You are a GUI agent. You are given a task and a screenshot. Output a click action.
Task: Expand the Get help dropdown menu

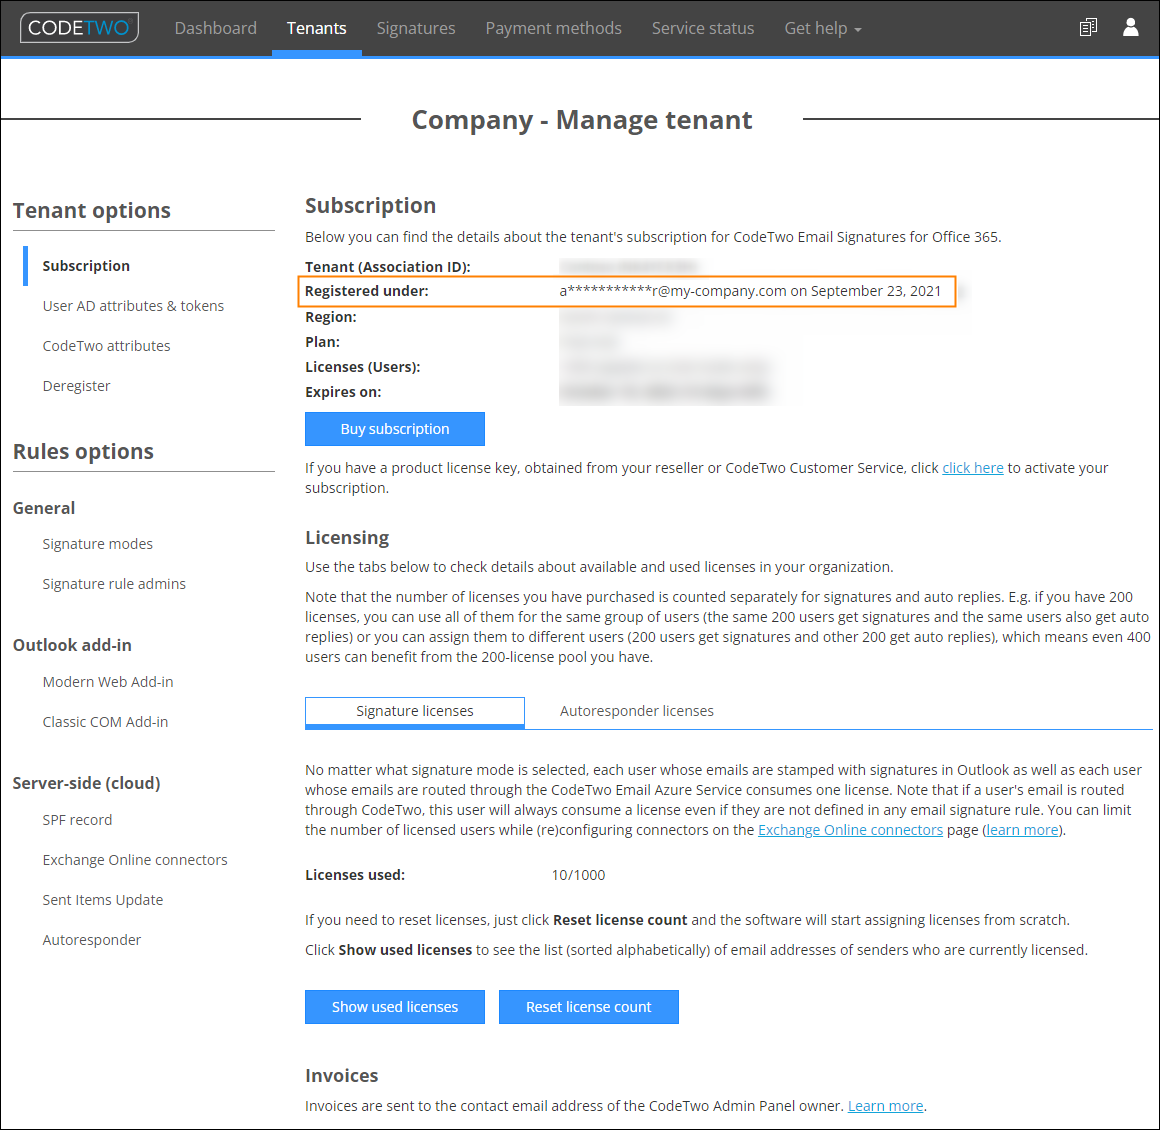(x=823, y=28)
